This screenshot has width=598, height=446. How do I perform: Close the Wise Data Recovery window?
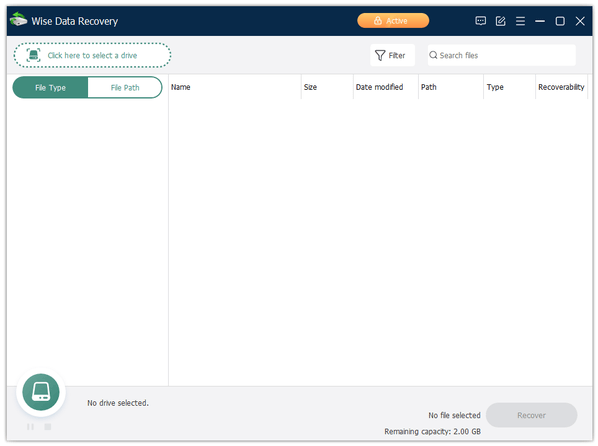pyautogui.click(x=580, y=21)
